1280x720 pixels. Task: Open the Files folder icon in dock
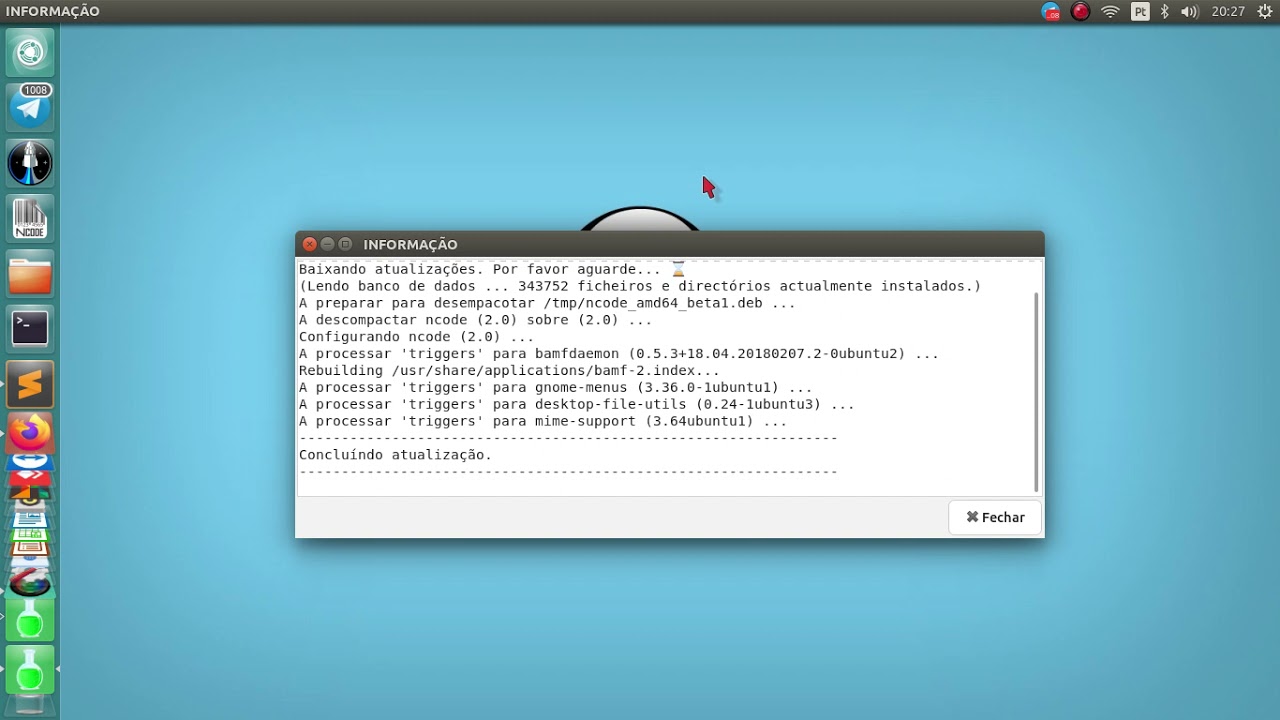coord(30,273)
